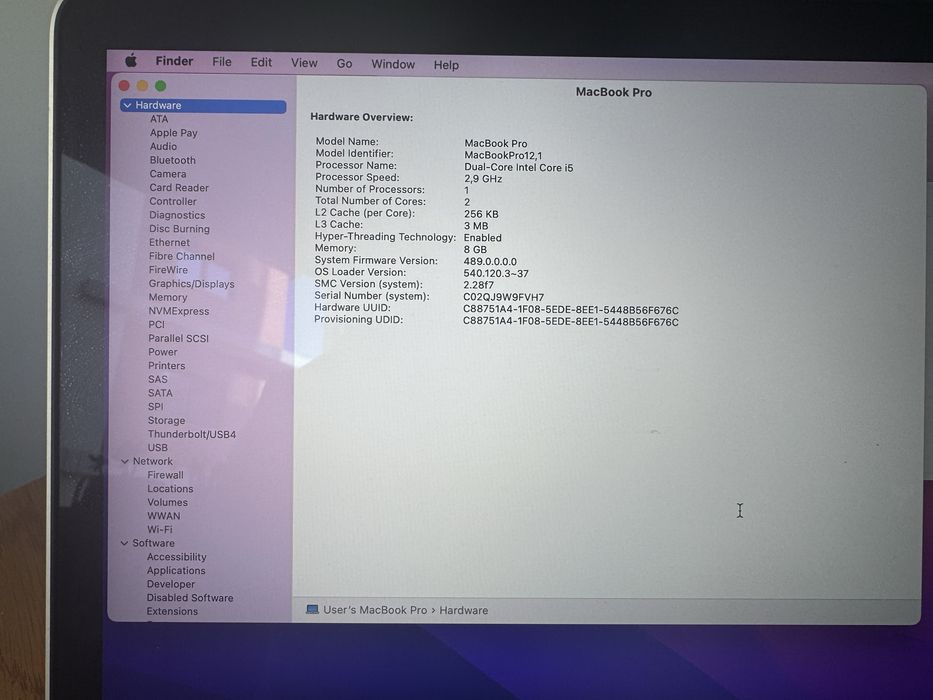Select Apple Pay in the sidebar
This screenshot has height=700, width=933.
[x=174, y=133]
